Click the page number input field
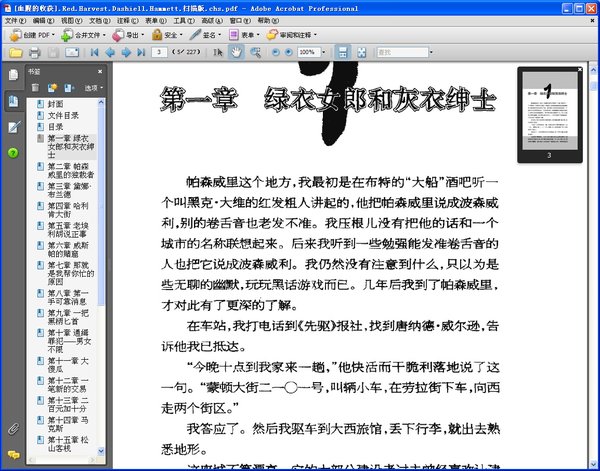Image resolution: width=600 pixels, height=471 pixels. click(159, 52)
